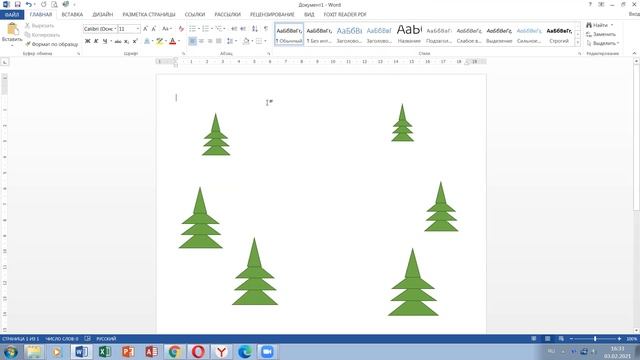Open Выделить dropdown

[603, 43]
